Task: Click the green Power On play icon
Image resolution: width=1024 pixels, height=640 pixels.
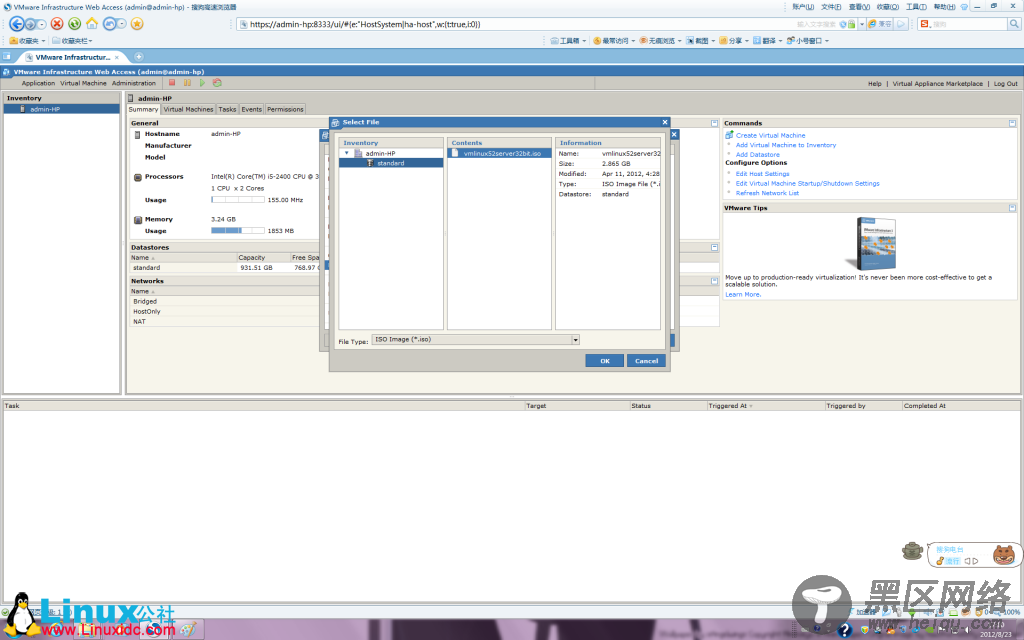Action: (202, 83)
